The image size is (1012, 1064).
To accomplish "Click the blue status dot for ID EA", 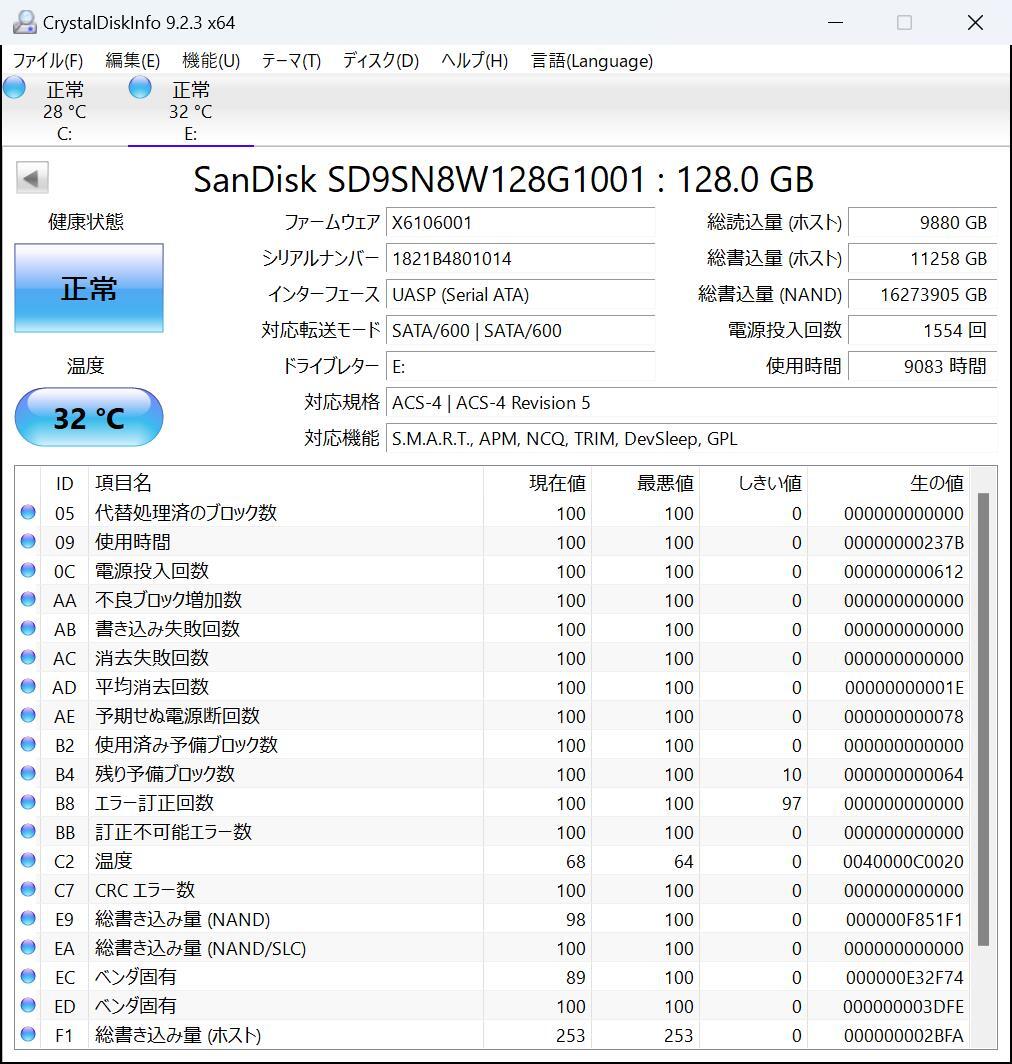I will 28,947.
